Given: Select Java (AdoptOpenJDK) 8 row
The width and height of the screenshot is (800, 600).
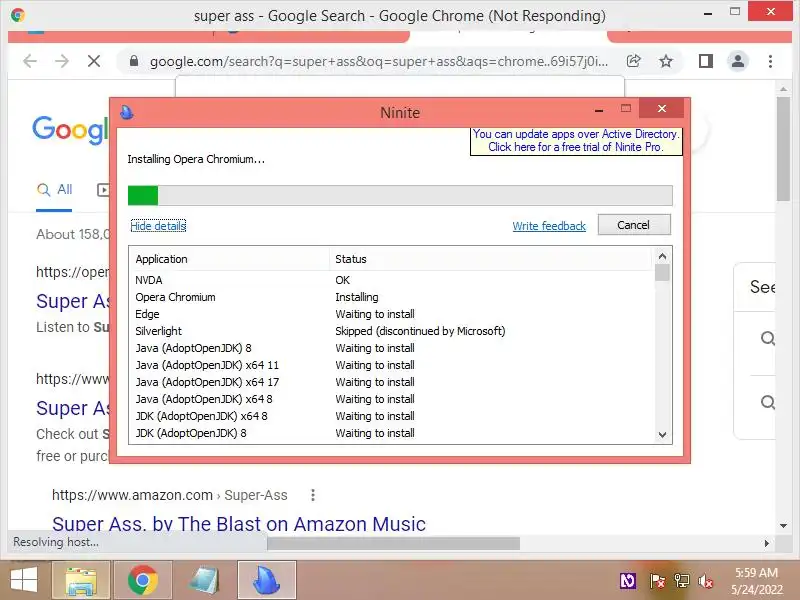Looking at the screenshot, I should click(x=391, y=348).
